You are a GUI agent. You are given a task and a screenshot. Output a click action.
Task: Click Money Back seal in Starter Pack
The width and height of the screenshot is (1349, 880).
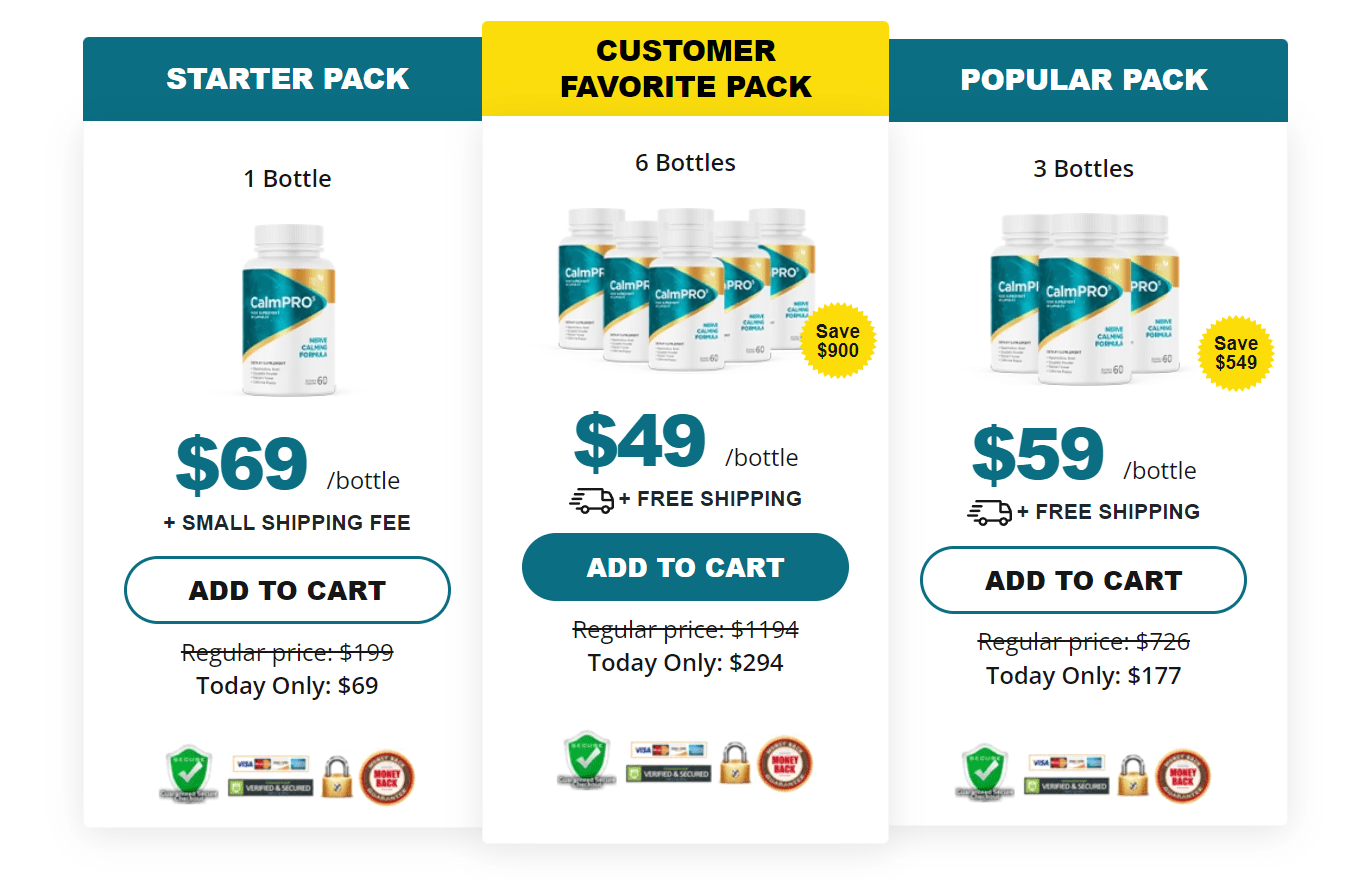pos(387,778)
